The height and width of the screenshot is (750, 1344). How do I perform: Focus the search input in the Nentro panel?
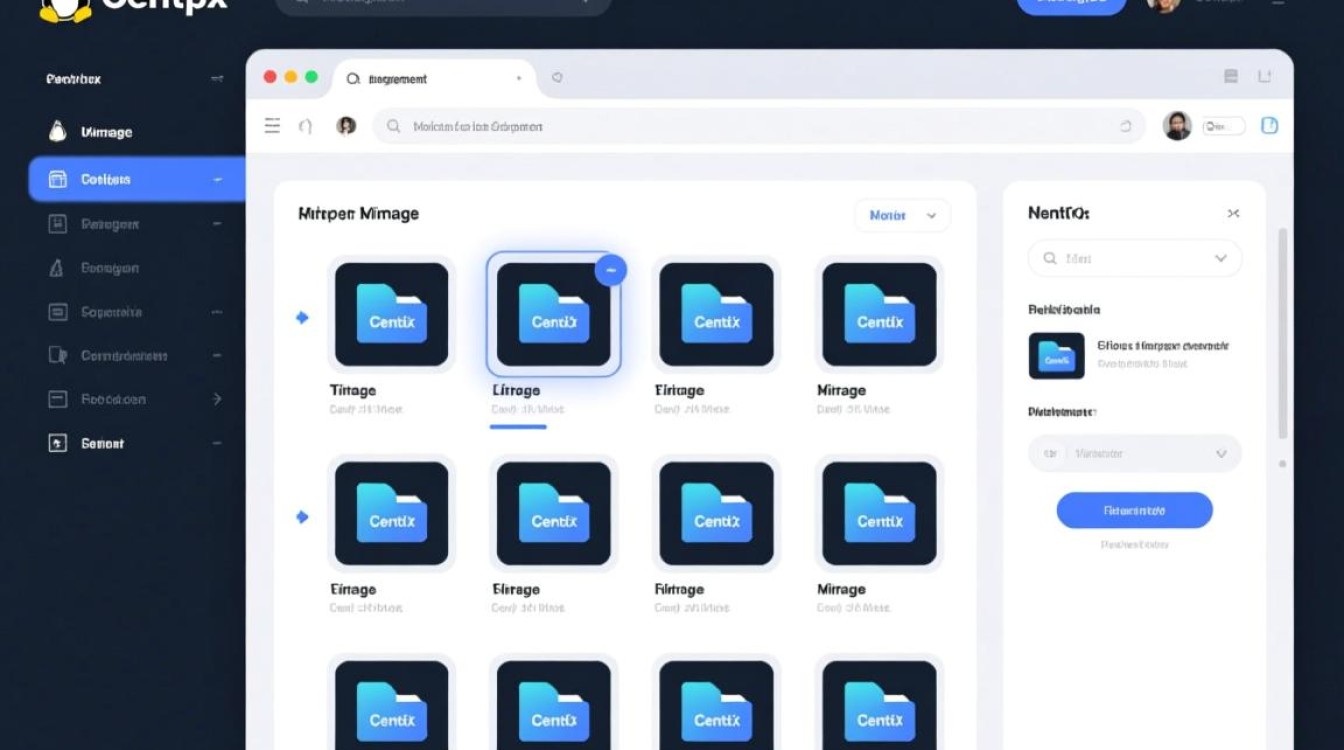(x=1135, y=258)
